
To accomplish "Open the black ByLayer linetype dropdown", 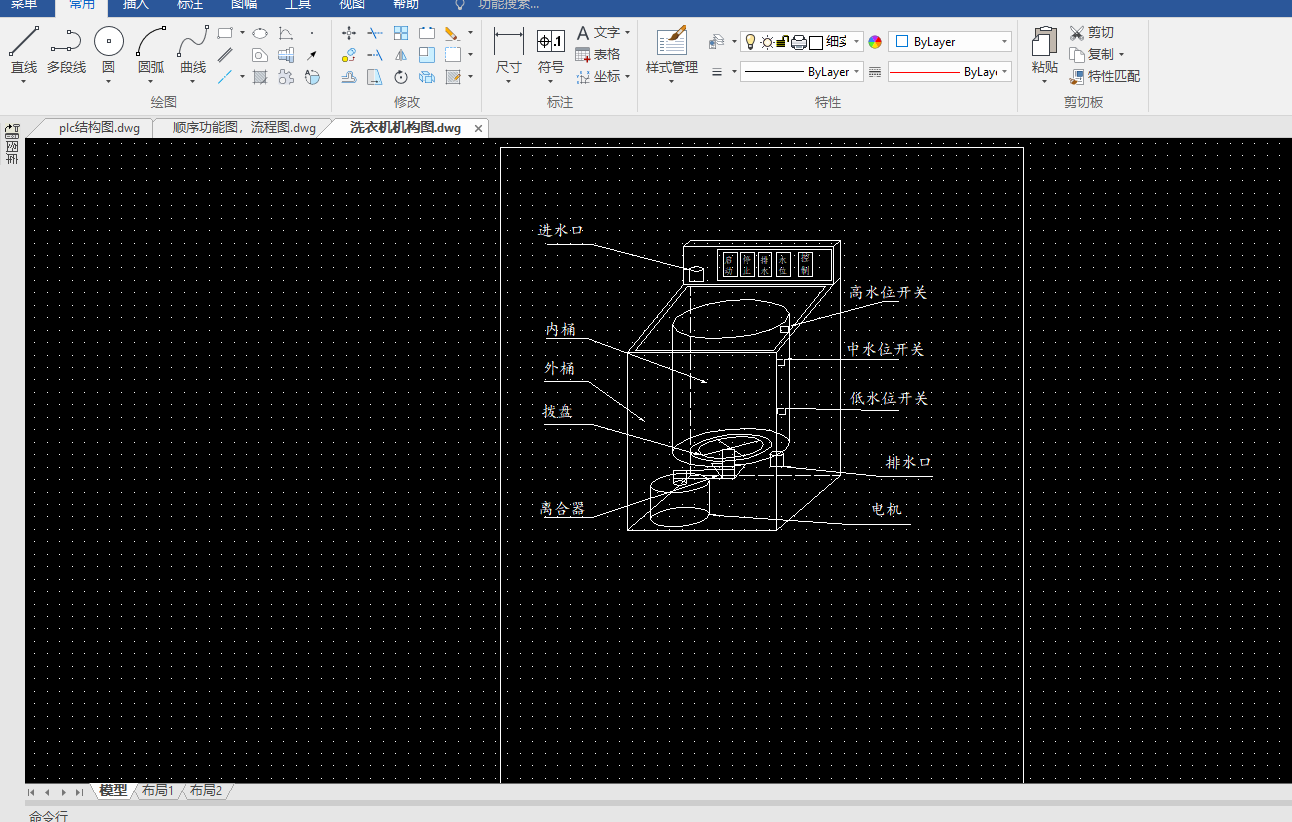I will click(x=857, y=72).
